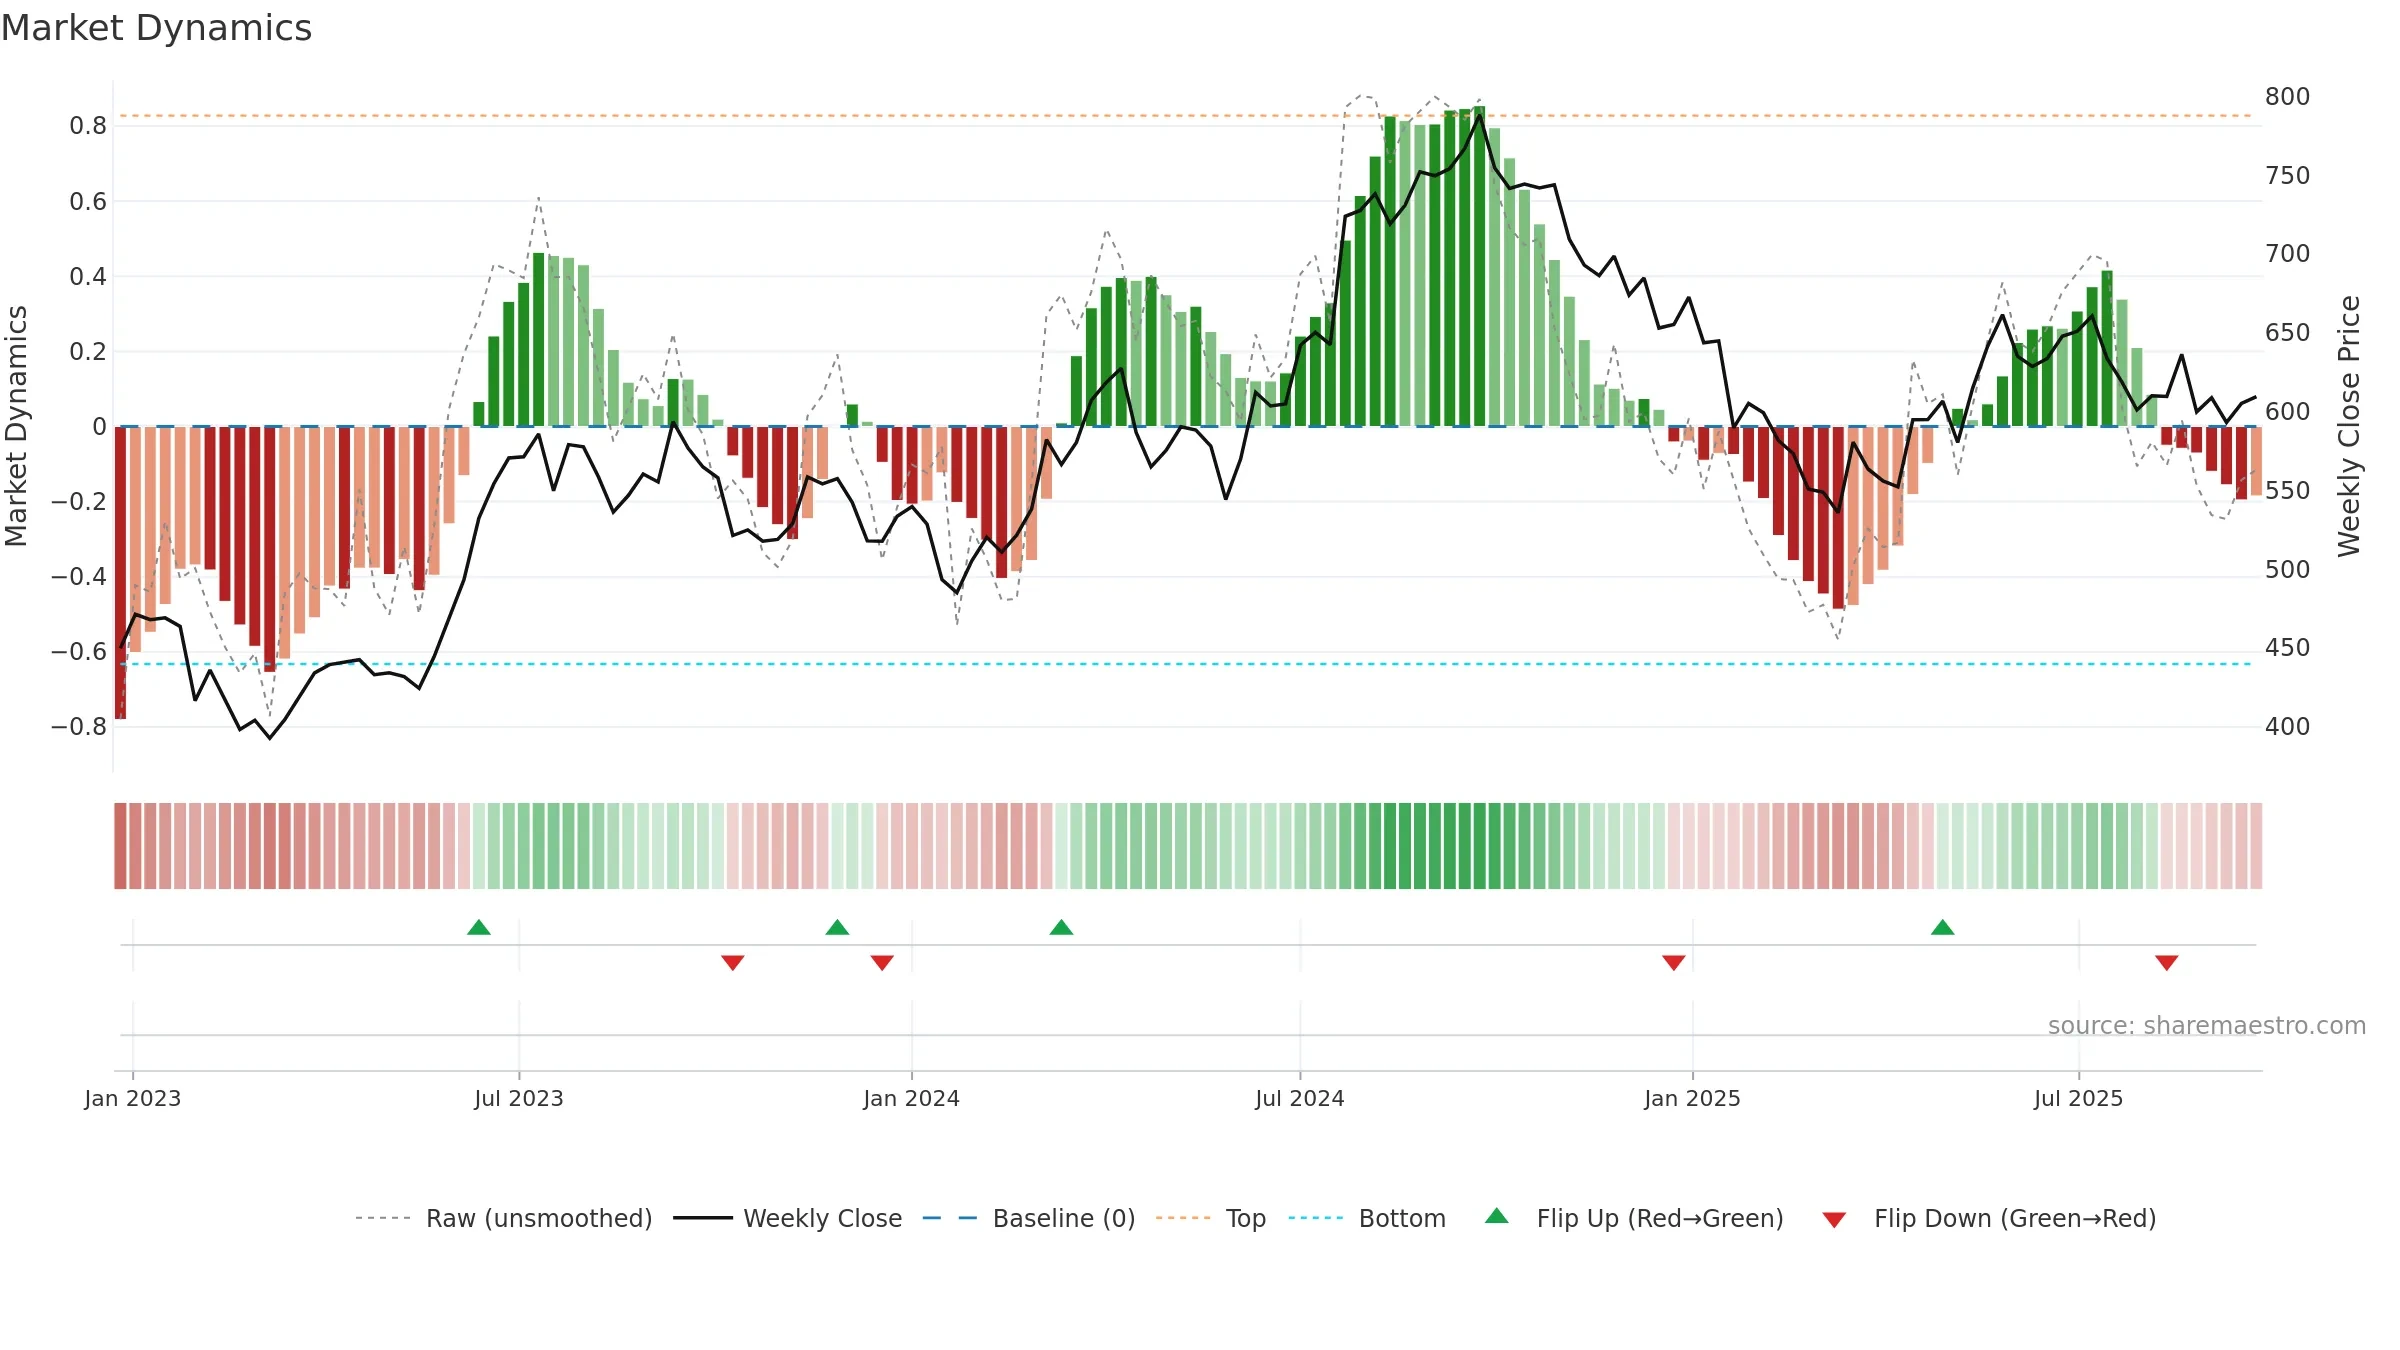Click the 800 price axis tick
Viewport: 2400px width, 1350px height.
[2288, 97]
